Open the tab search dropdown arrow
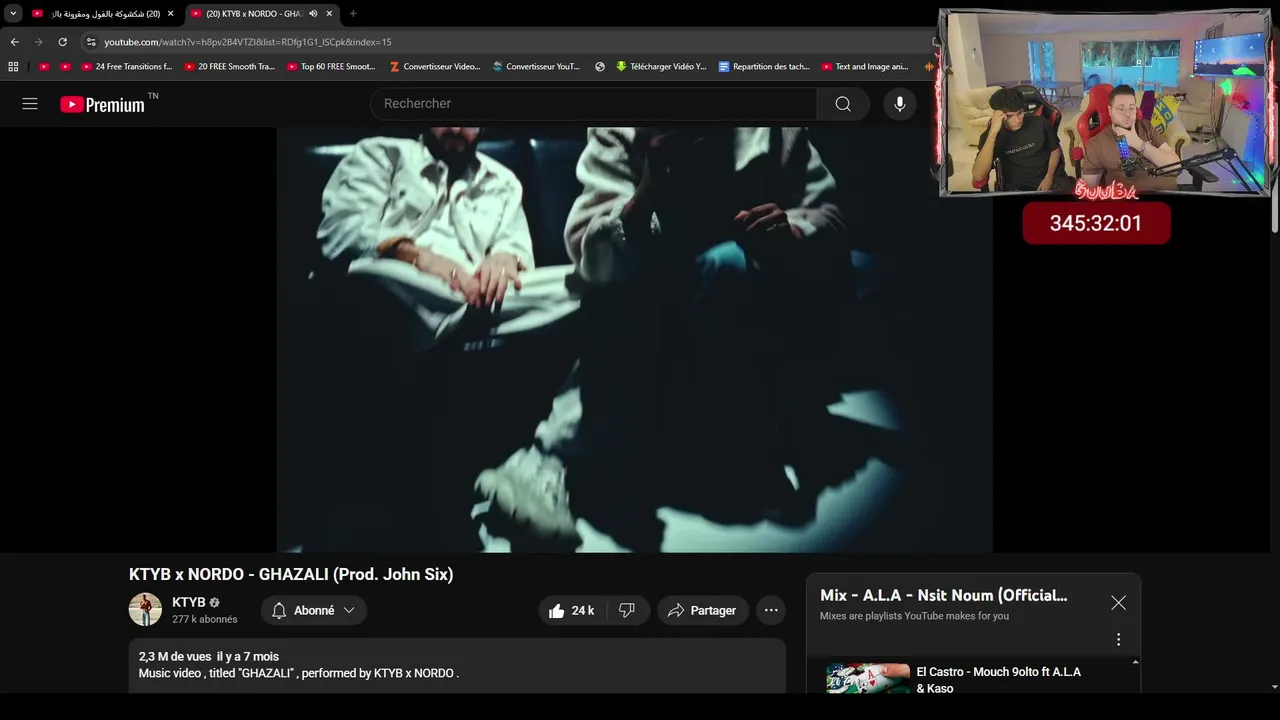The width and height of the screenshot is (1280, 720). (x=13, y=14)
